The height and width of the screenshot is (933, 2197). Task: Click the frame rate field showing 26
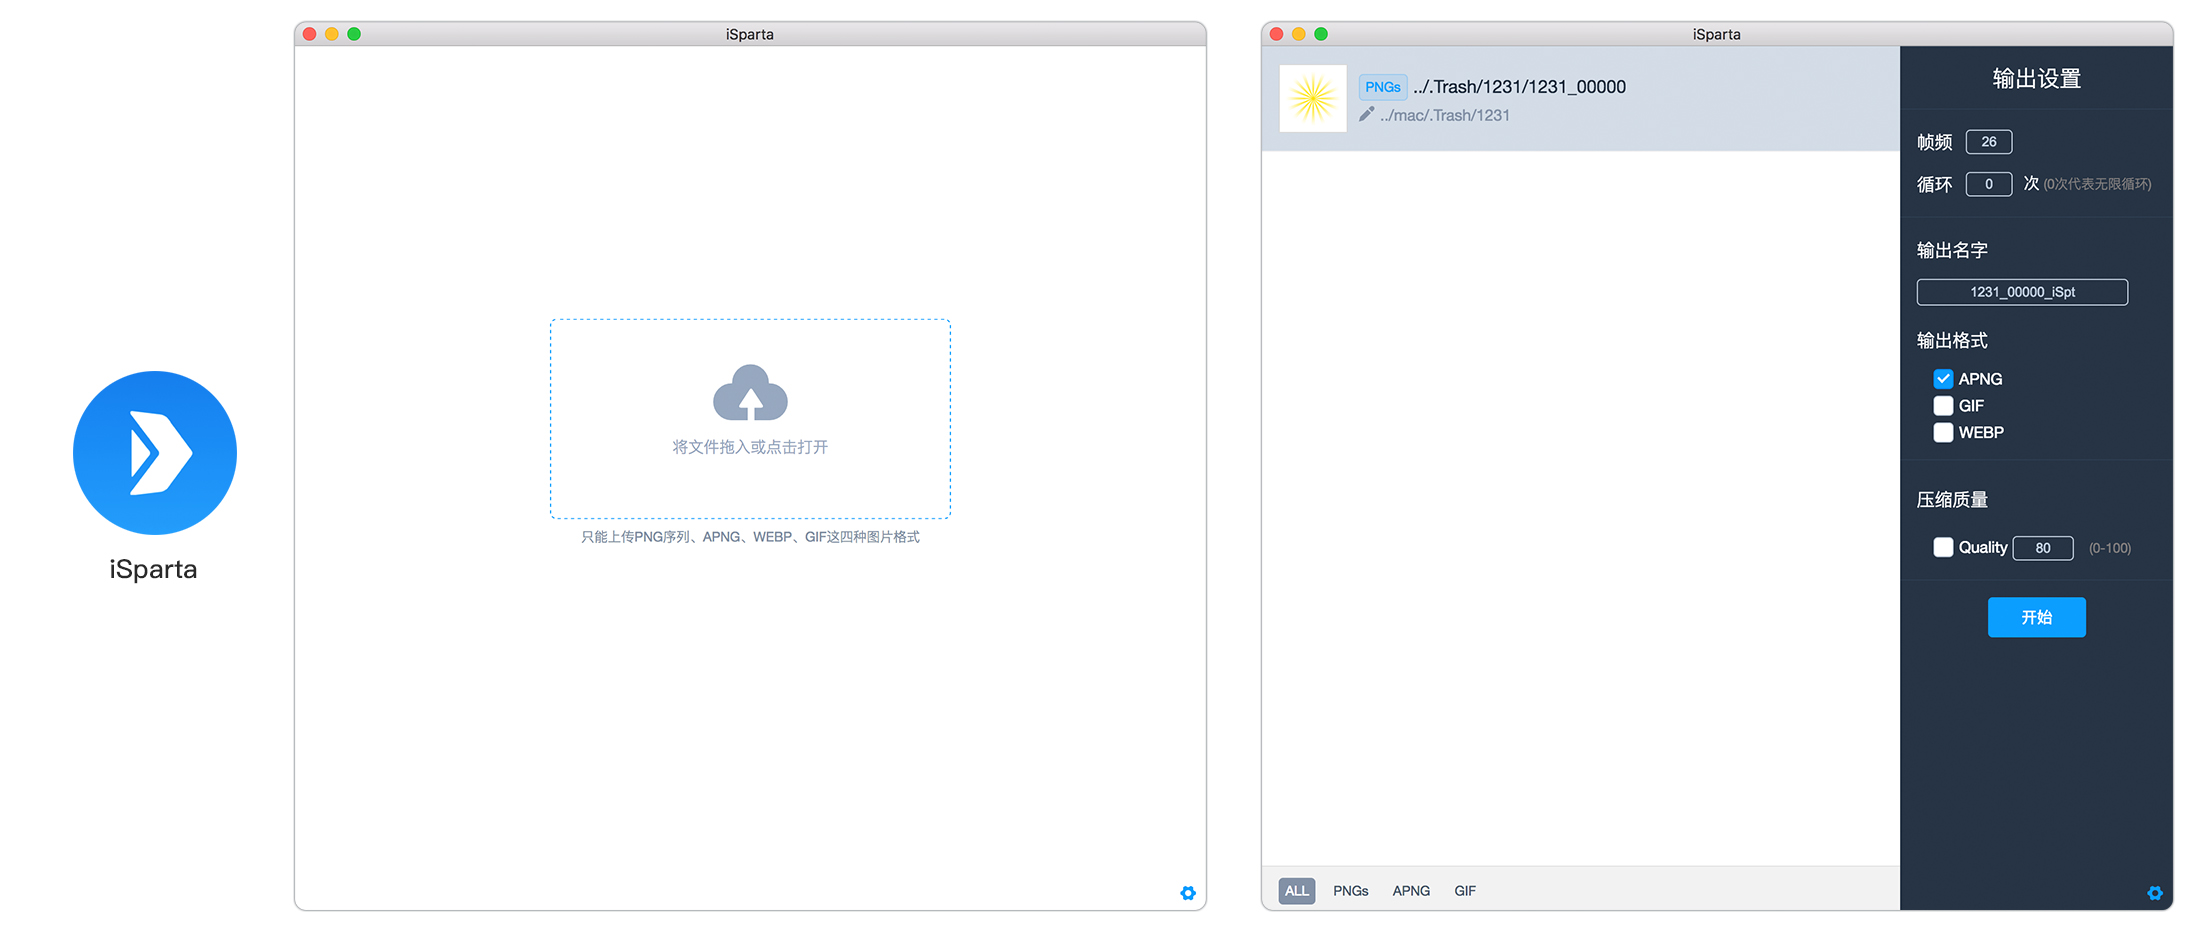pyautogui.click(x=1989, y=142)
